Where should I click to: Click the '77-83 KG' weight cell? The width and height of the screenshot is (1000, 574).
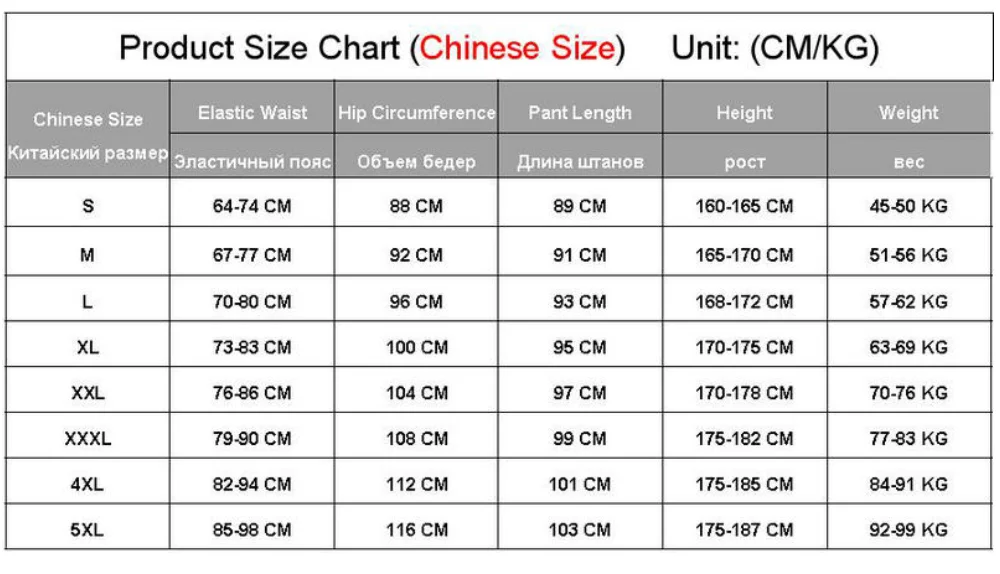coord(908,438)
